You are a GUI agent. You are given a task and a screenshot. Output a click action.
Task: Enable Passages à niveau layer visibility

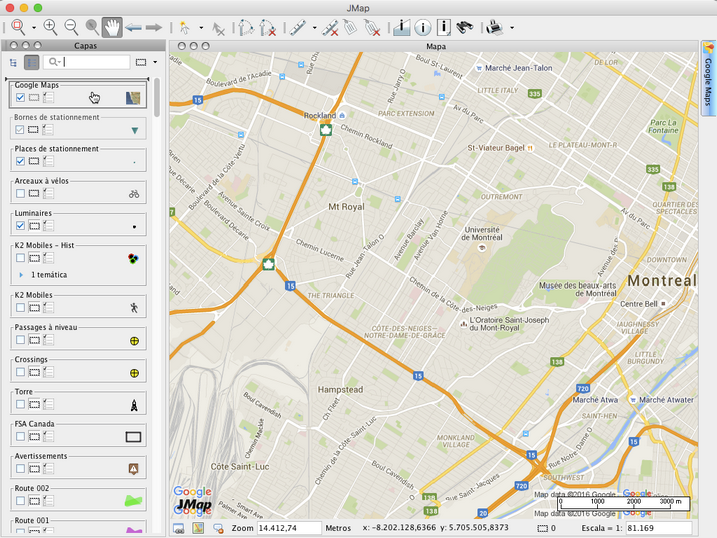click(20, 340)
